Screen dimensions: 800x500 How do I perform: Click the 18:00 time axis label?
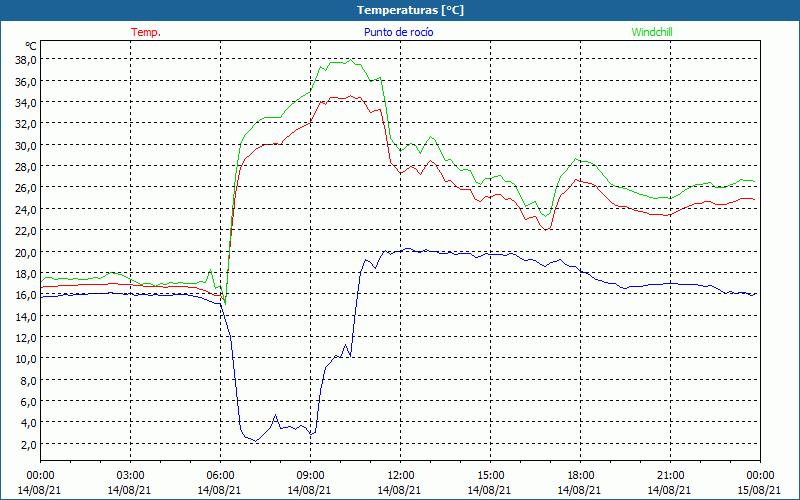(580, 476)
